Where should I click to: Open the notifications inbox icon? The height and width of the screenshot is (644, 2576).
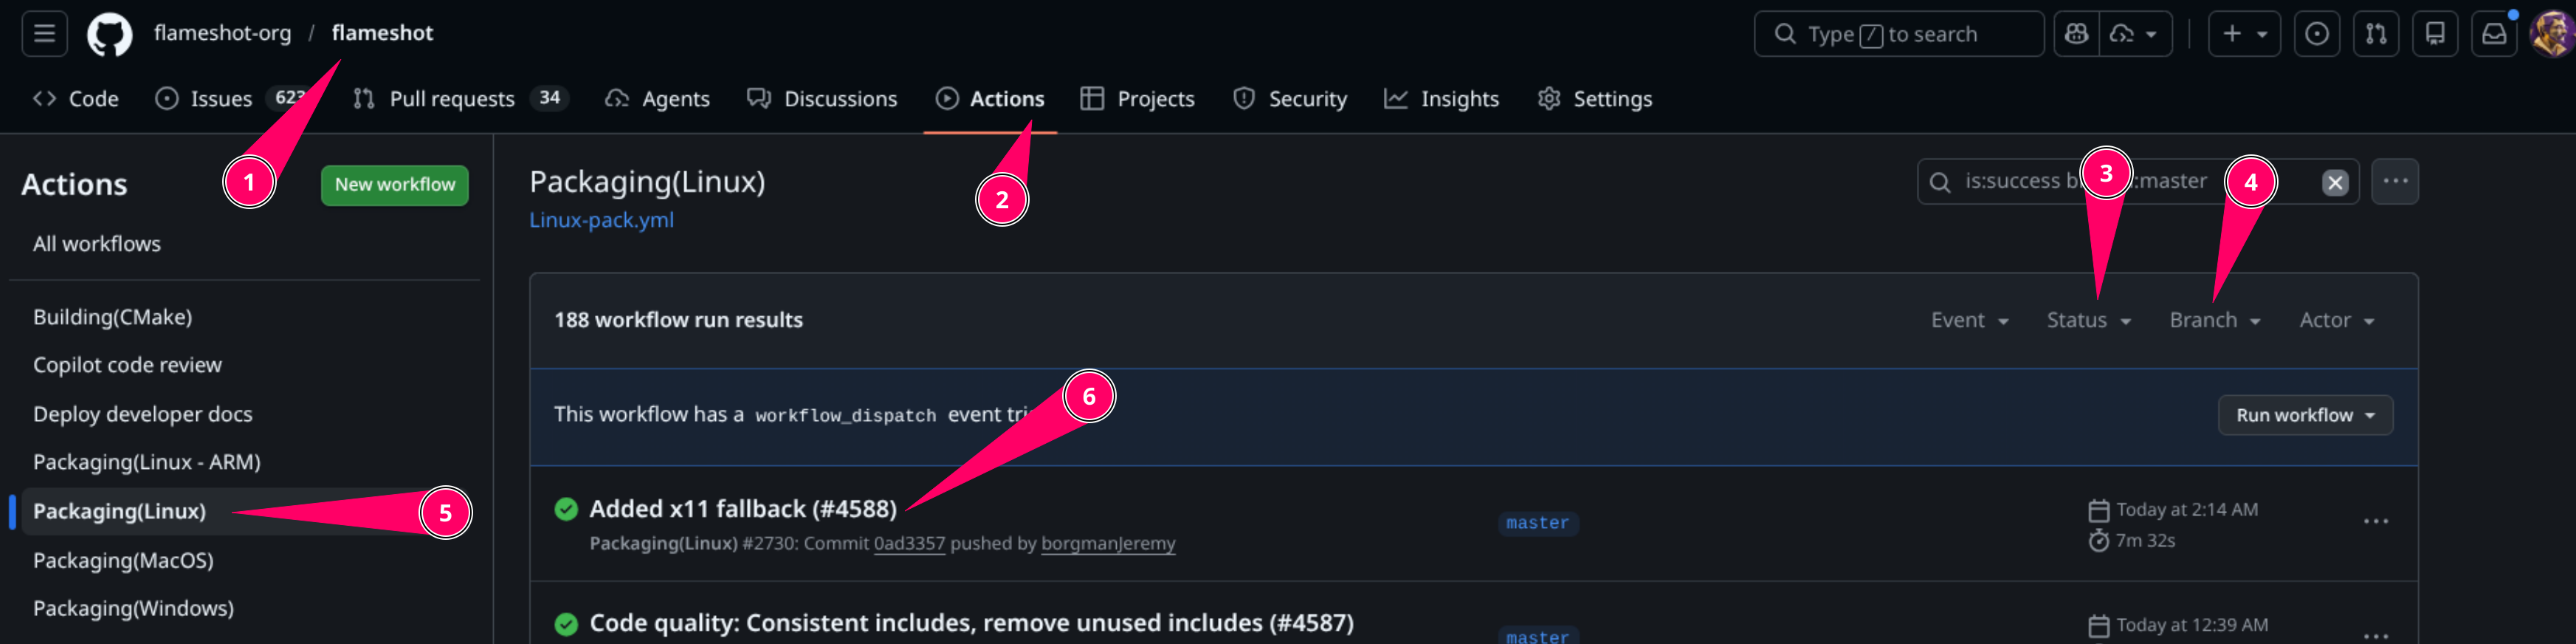pyautogui.click(x=2494, y=34)
